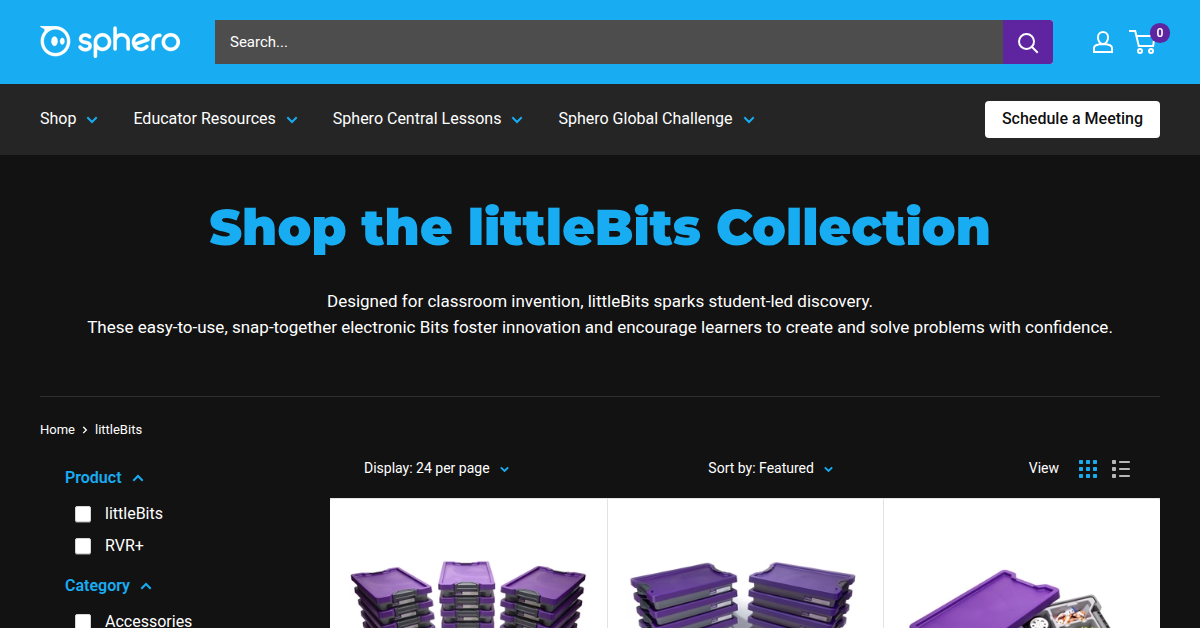Screen dimensions: 1200x628
Task: Open Sphero Global Challenge menu
Action: [657, 119]
